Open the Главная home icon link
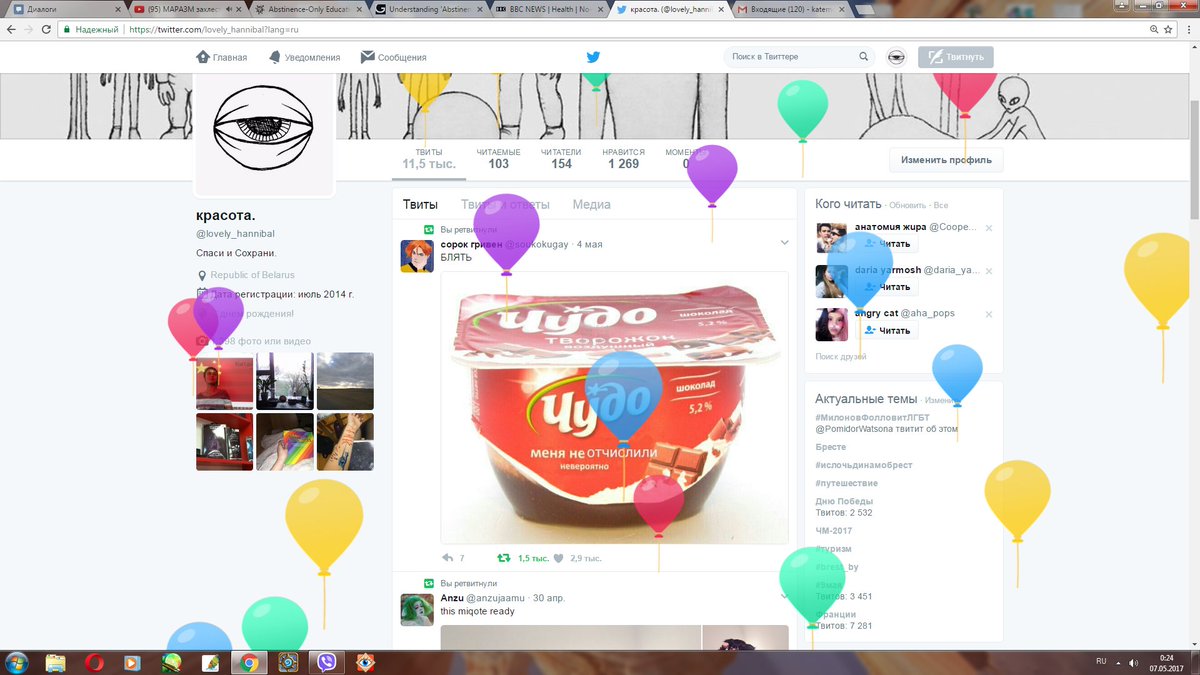Viewport: 1200px width, 675px height. pyautogui.click(x=221, y=57)
